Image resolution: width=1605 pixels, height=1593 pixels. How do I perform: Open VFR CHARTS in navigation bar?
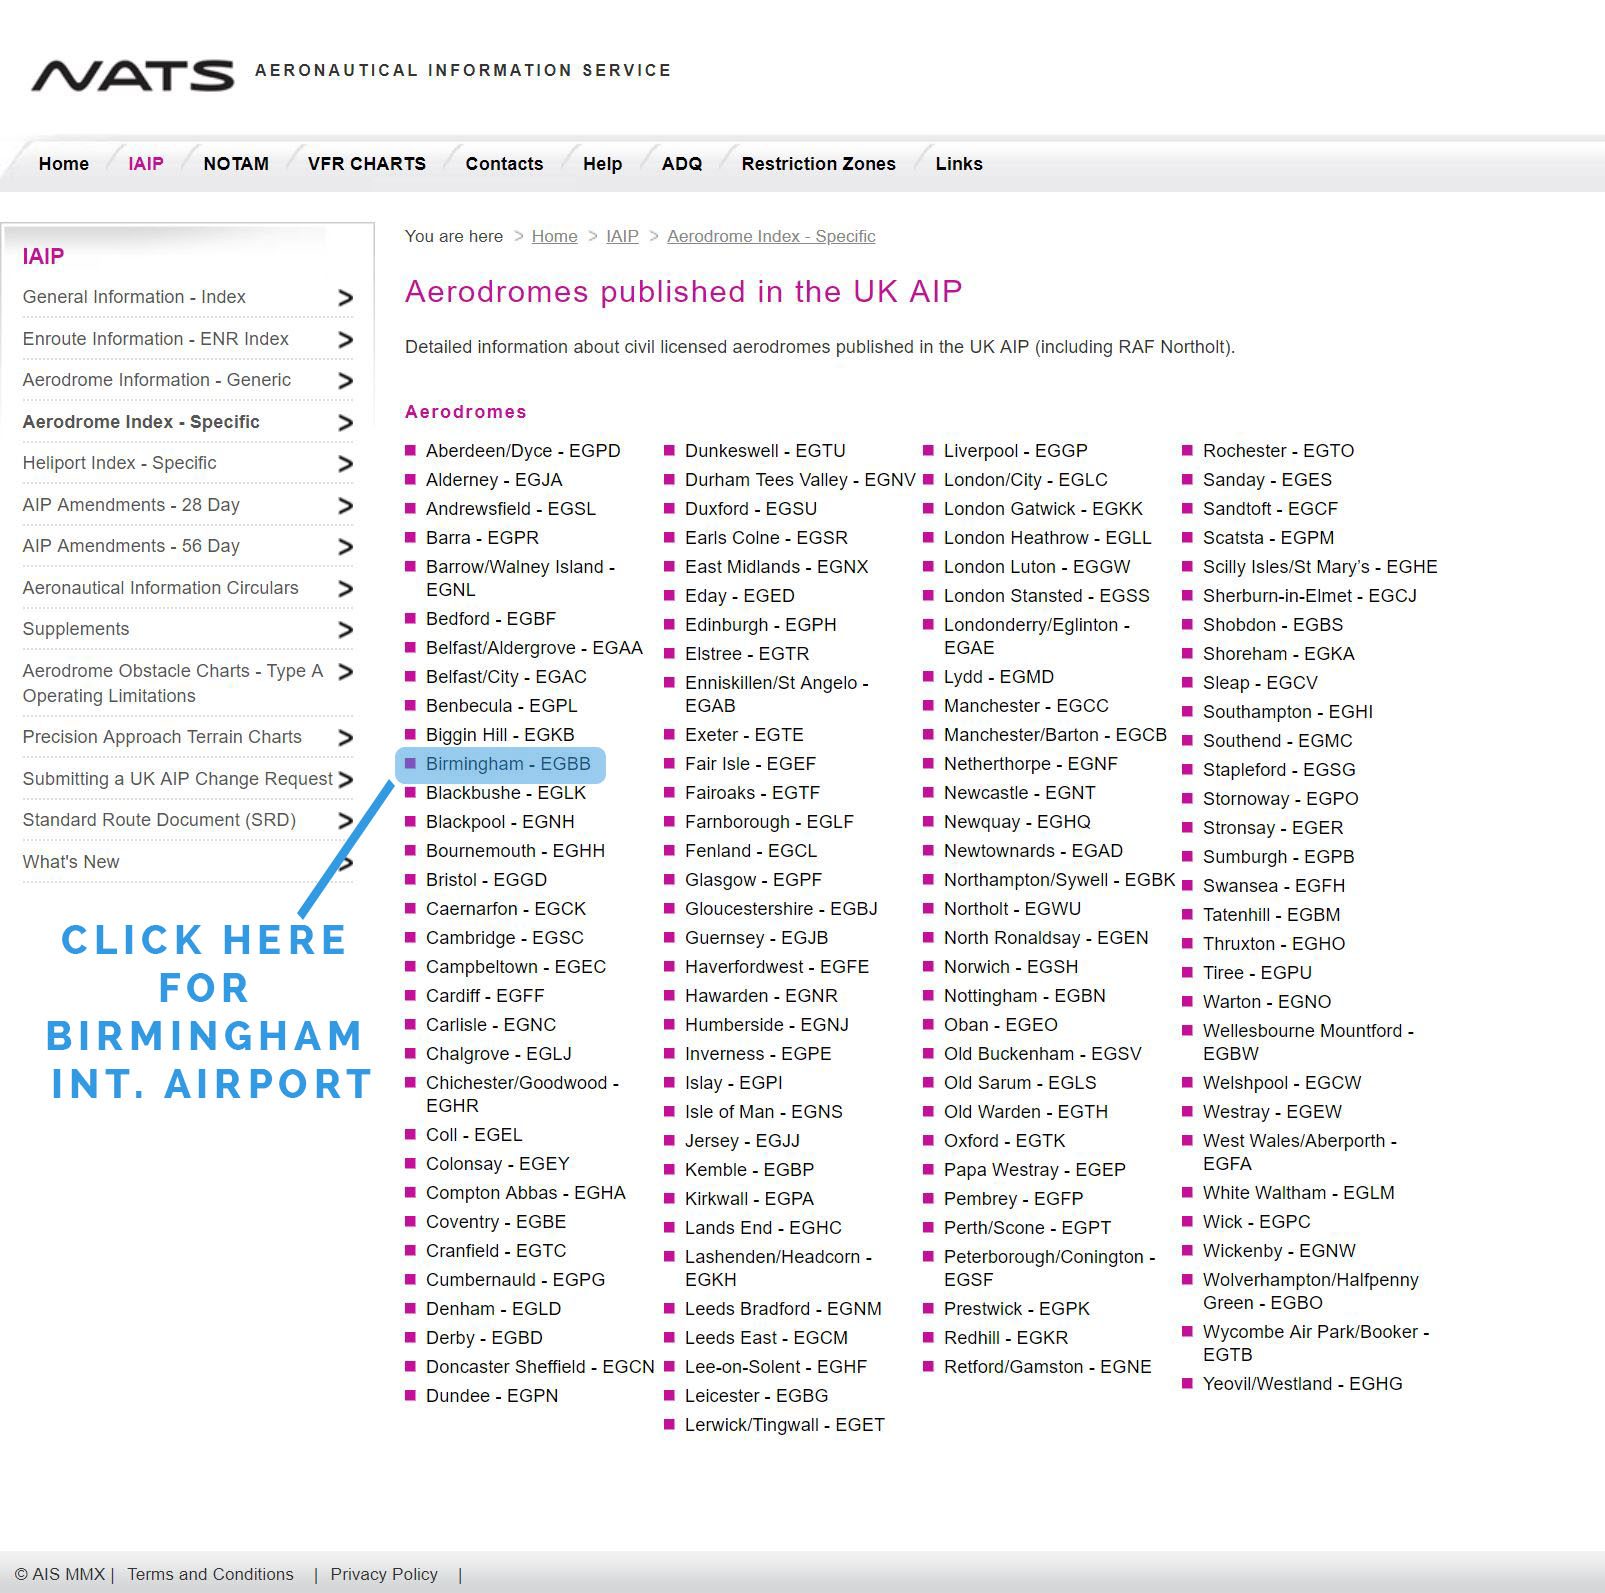tap(367, 164)
